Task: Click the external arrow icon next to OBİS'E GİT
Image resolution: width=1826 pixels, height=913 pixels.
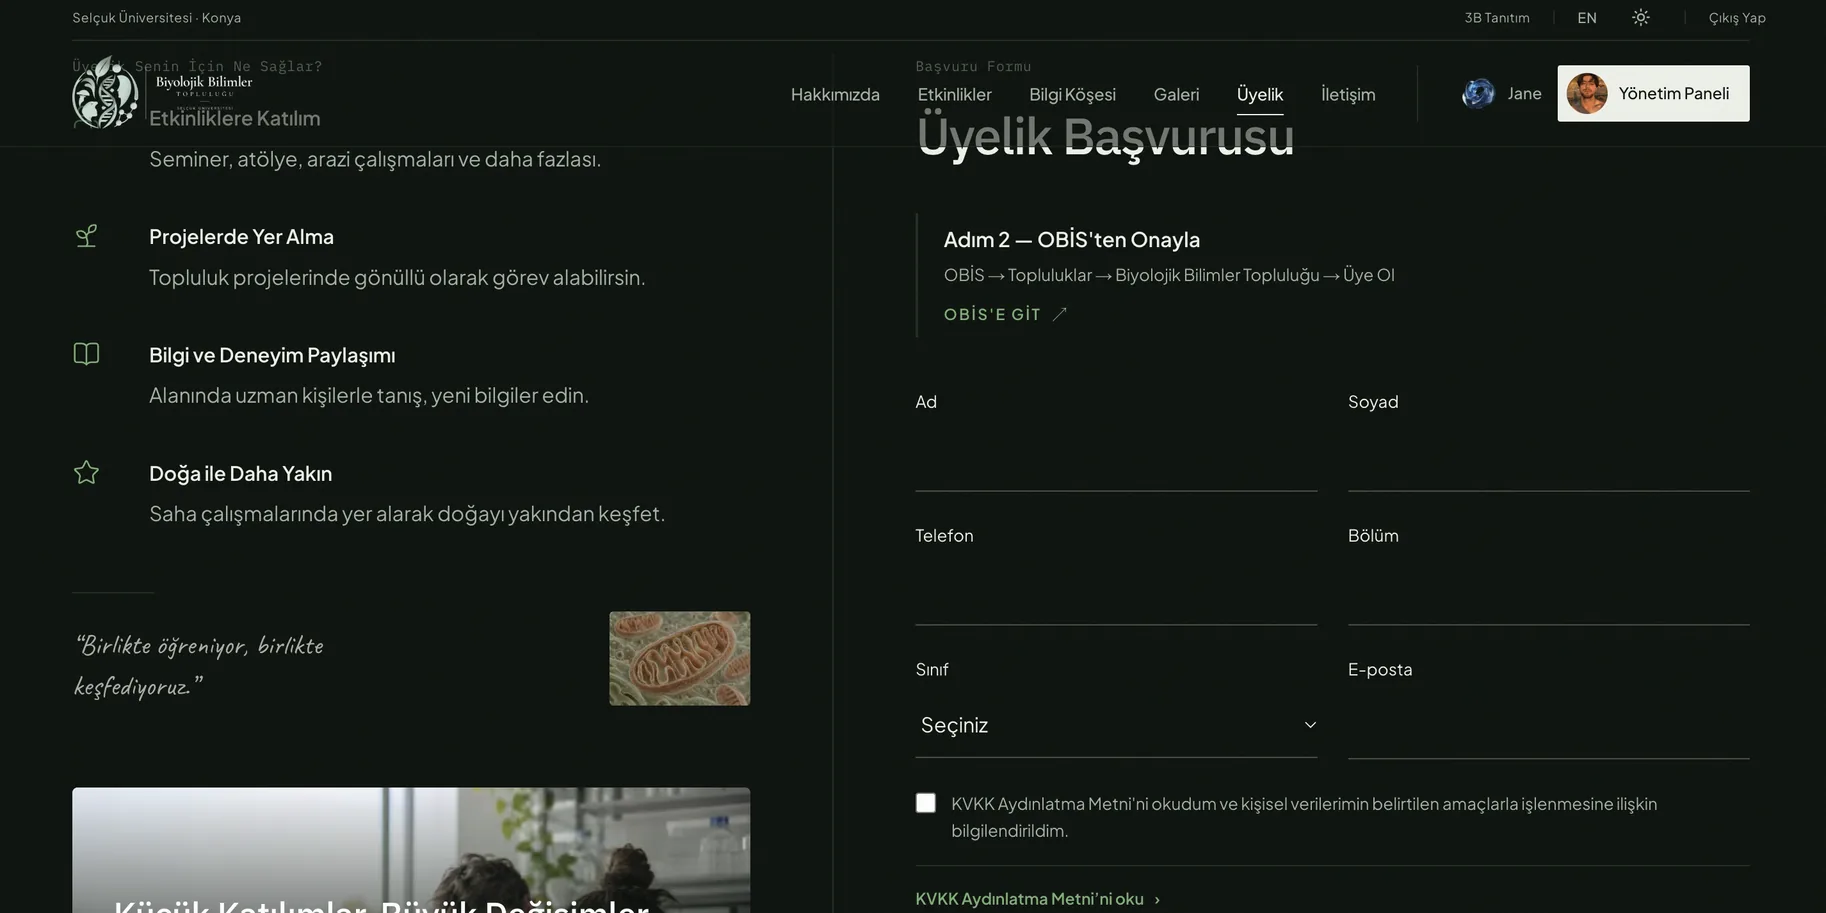Action: [1060, 314]
